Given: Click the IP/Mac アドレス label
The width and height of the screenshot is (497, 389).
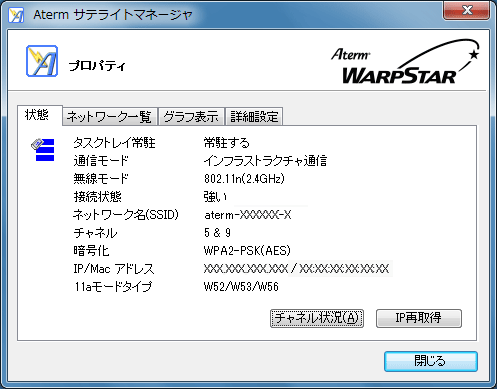Looking at the screenshot, I should pos(114,269).
